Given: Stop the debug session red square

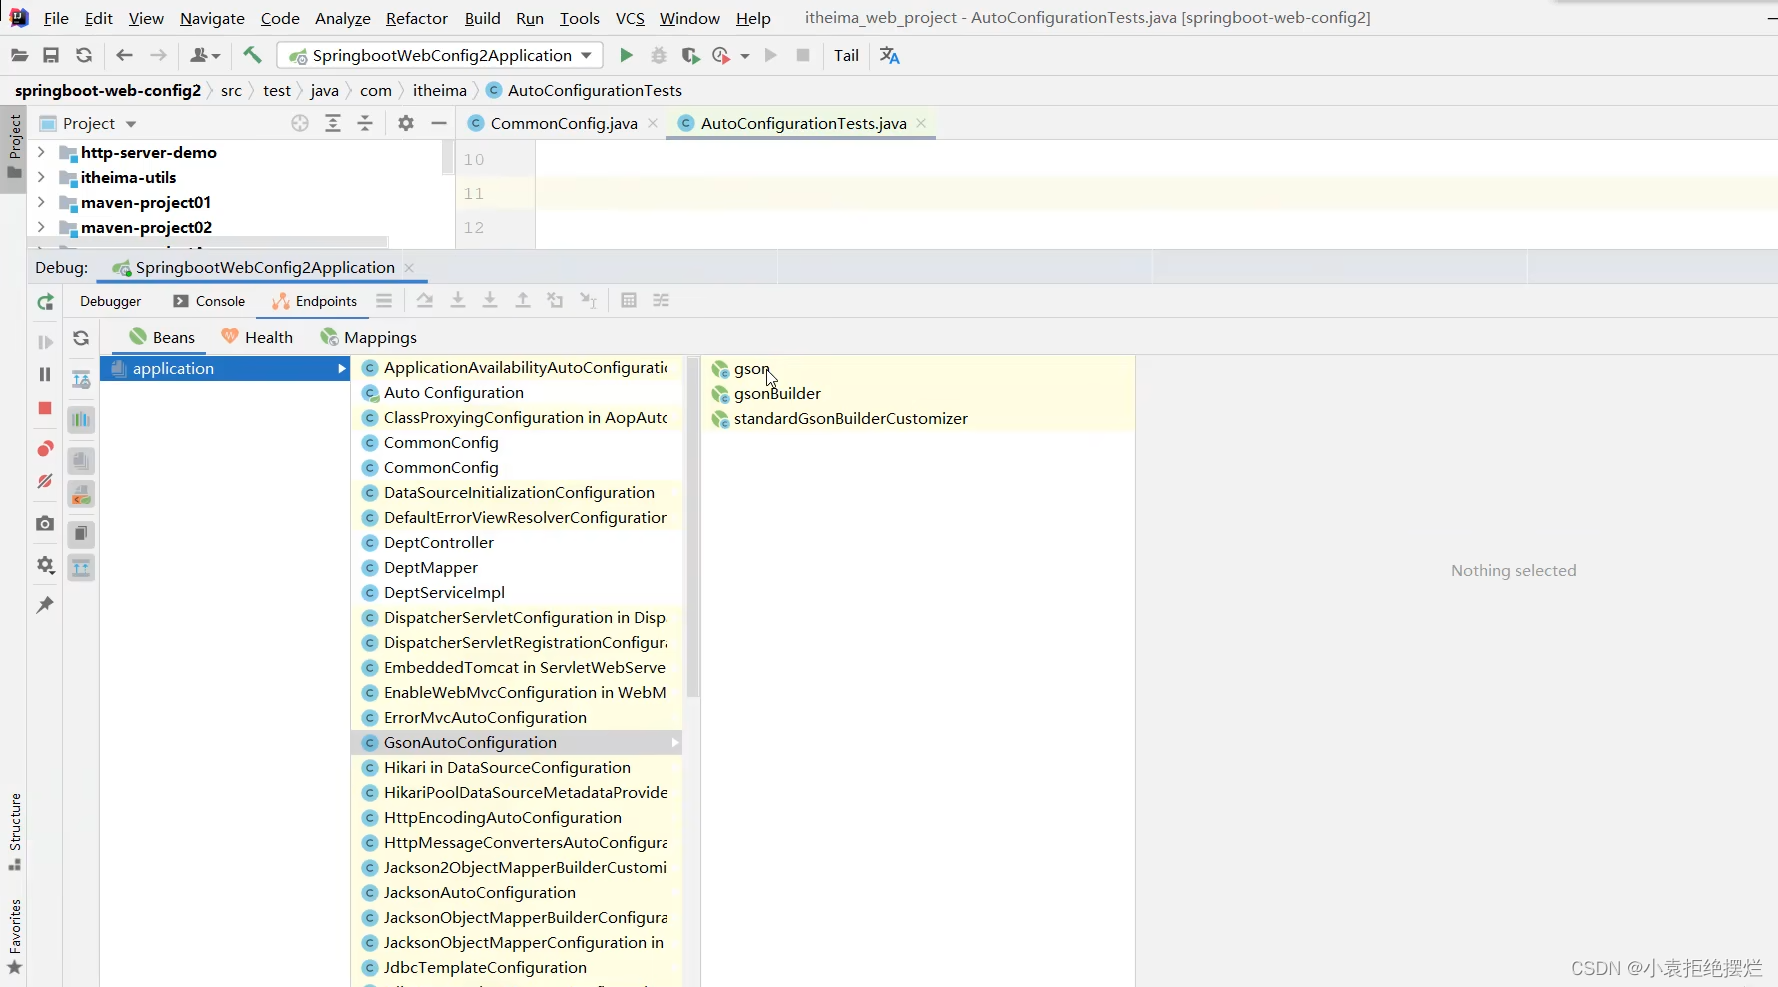Looking at the screenshot, I should point(45,408).
